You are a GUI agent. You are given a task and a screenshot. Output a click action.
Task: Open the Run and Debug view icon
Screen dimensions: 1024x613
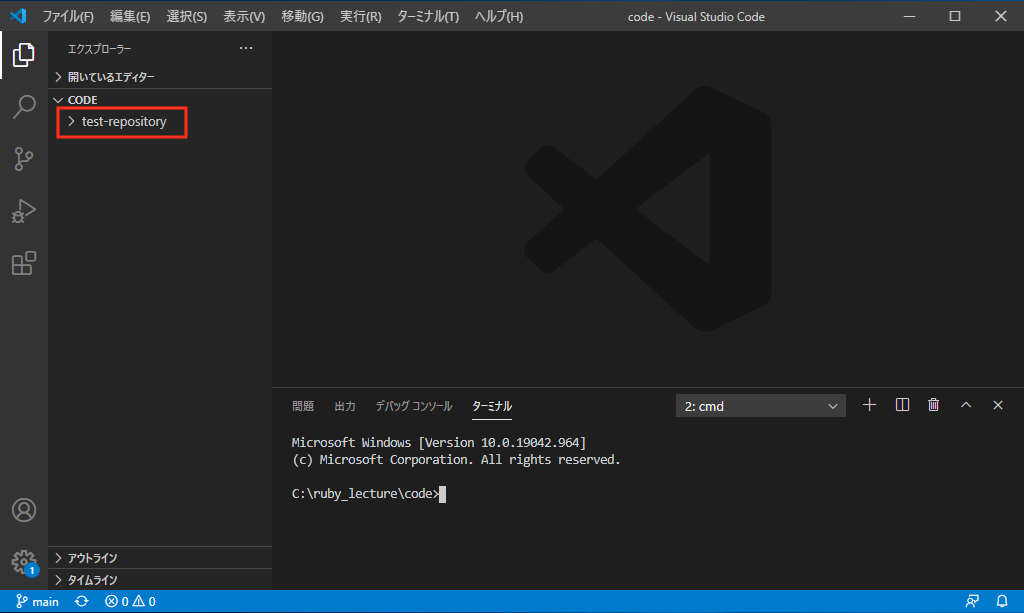click(24, 211)
